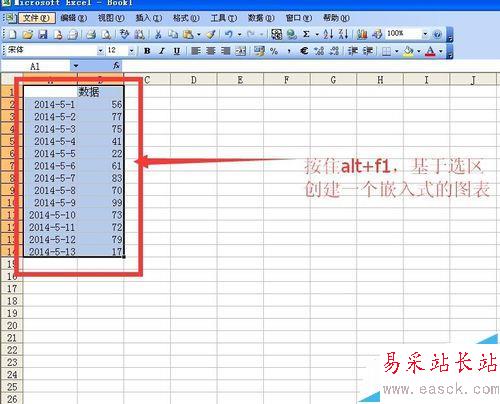Apply percent style formatting
500x404 pixels.
click(x=274, y=51)
